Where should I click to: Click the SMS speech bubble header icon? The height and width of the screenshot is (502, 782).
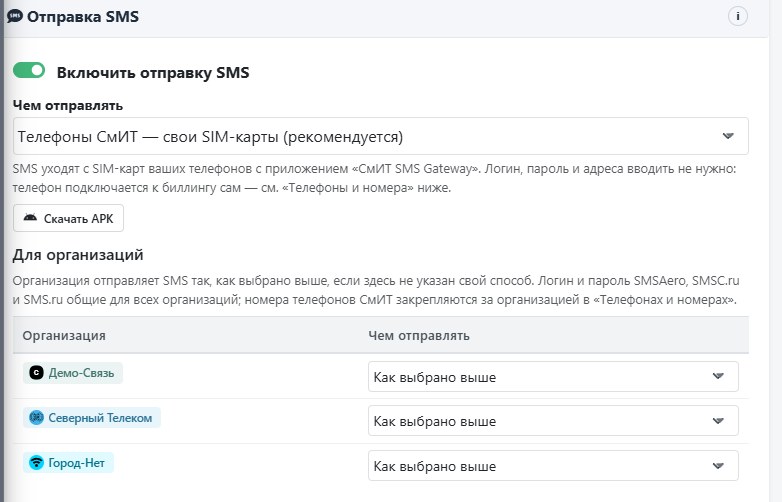[15, 16]
